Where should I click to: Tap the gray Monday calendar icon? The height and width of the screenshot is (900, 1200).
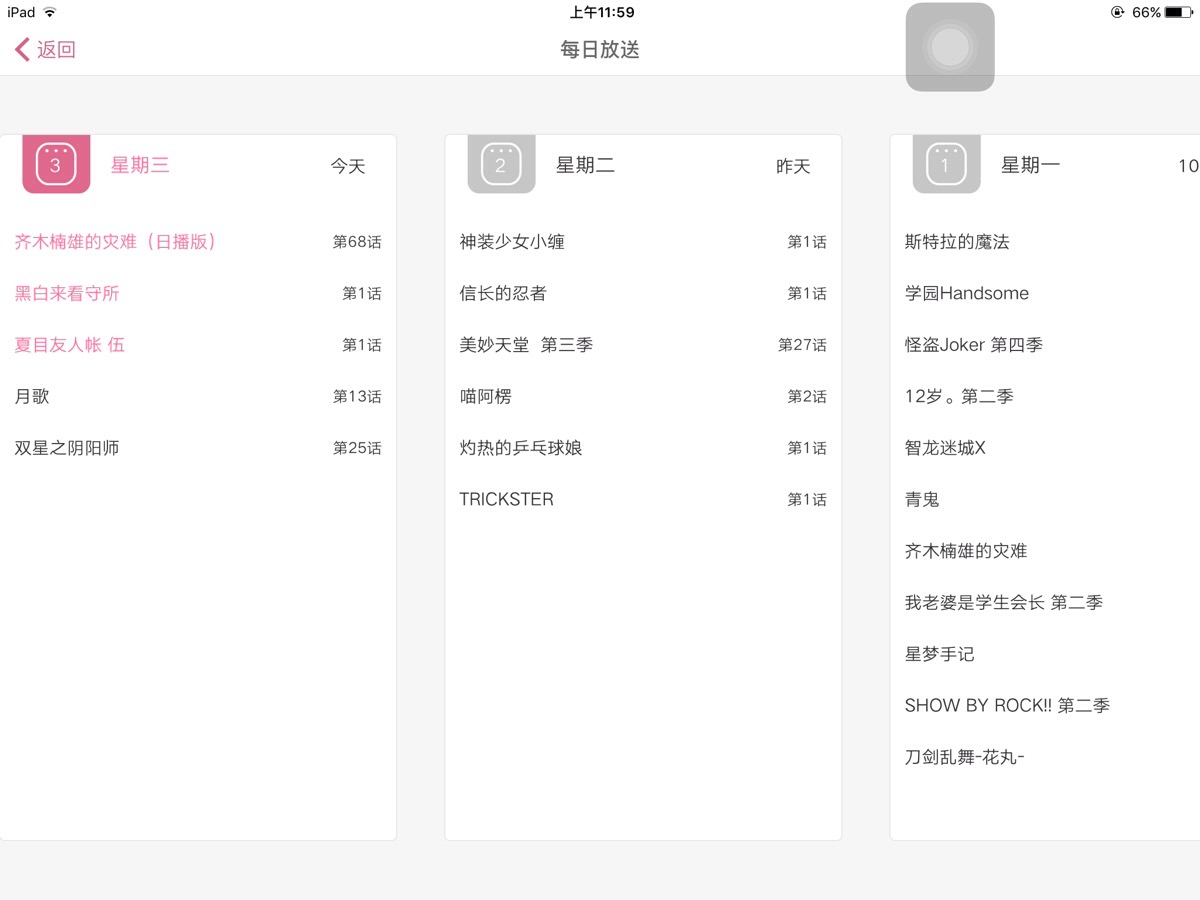click(x=946, y=164)
